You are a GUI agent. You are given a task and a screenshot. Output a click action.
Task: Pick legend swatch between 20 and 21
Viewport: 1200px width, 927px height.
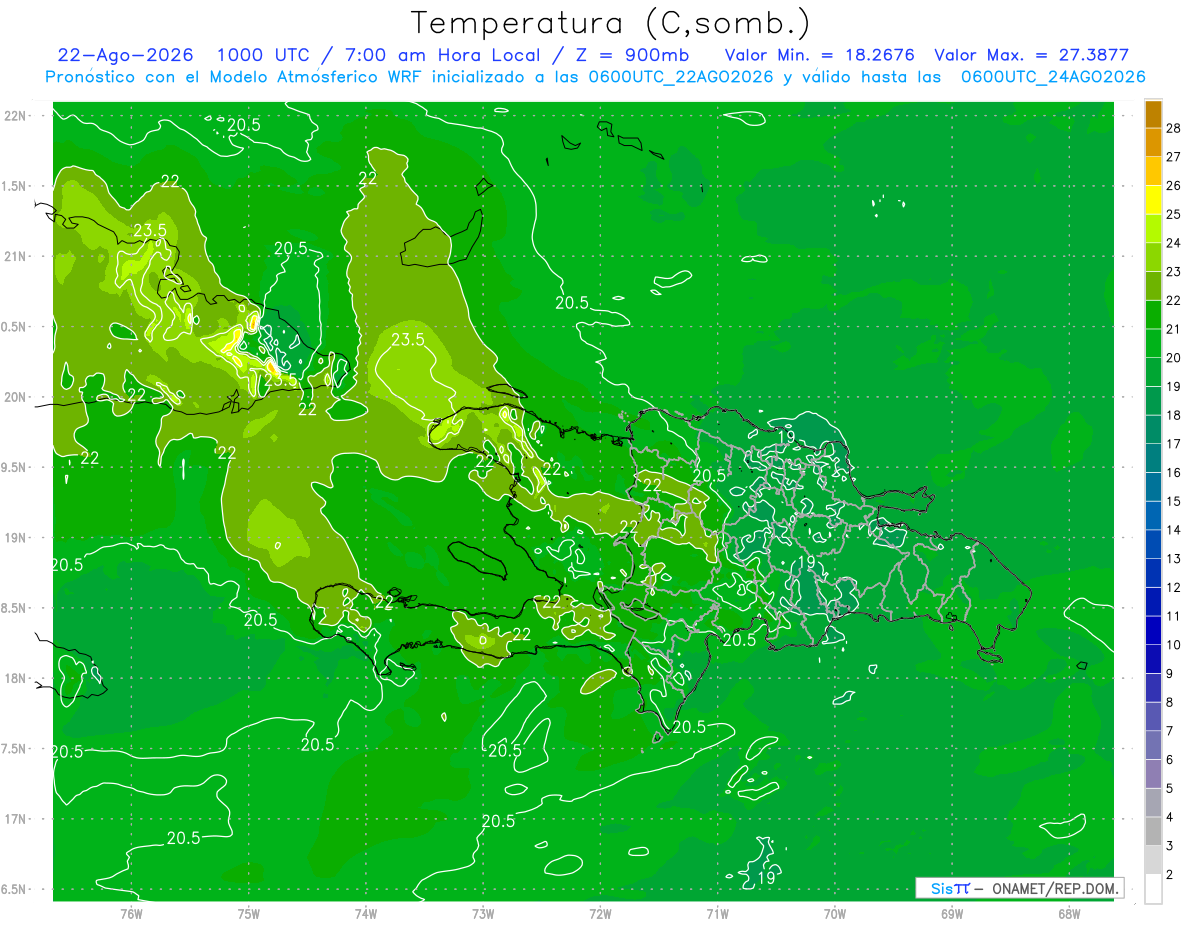(1153, 345)
